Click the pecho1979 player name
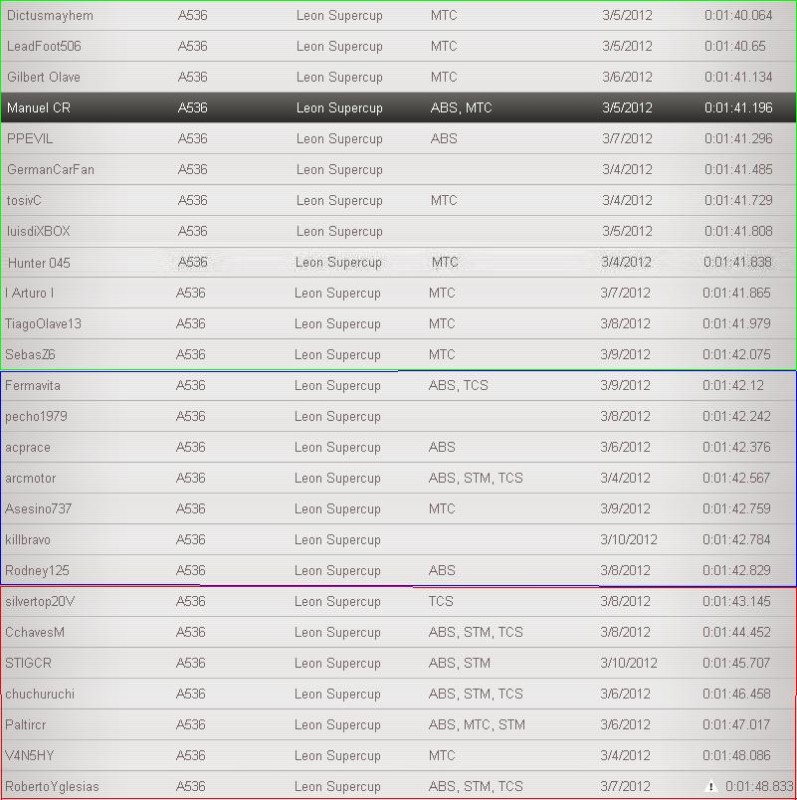The image size is (797, 800). coord(36,416)
